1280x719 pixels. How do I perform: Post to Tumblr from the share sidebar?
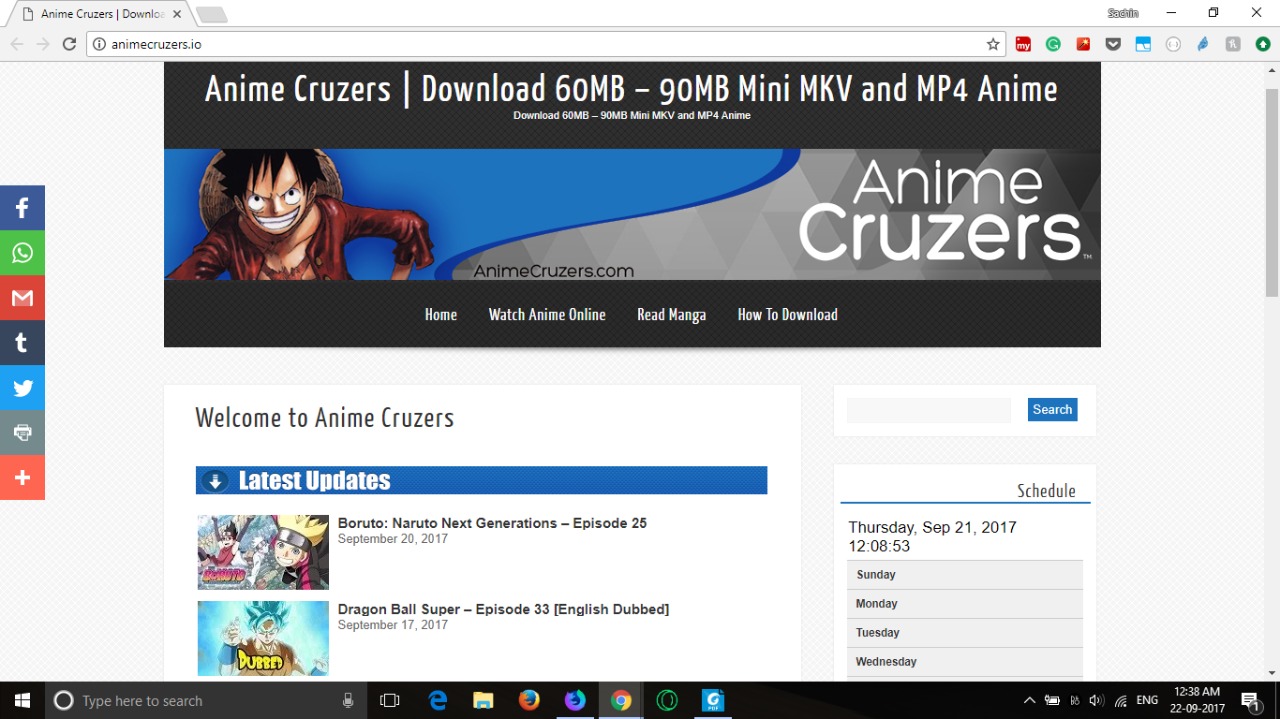tap(22, 343)
